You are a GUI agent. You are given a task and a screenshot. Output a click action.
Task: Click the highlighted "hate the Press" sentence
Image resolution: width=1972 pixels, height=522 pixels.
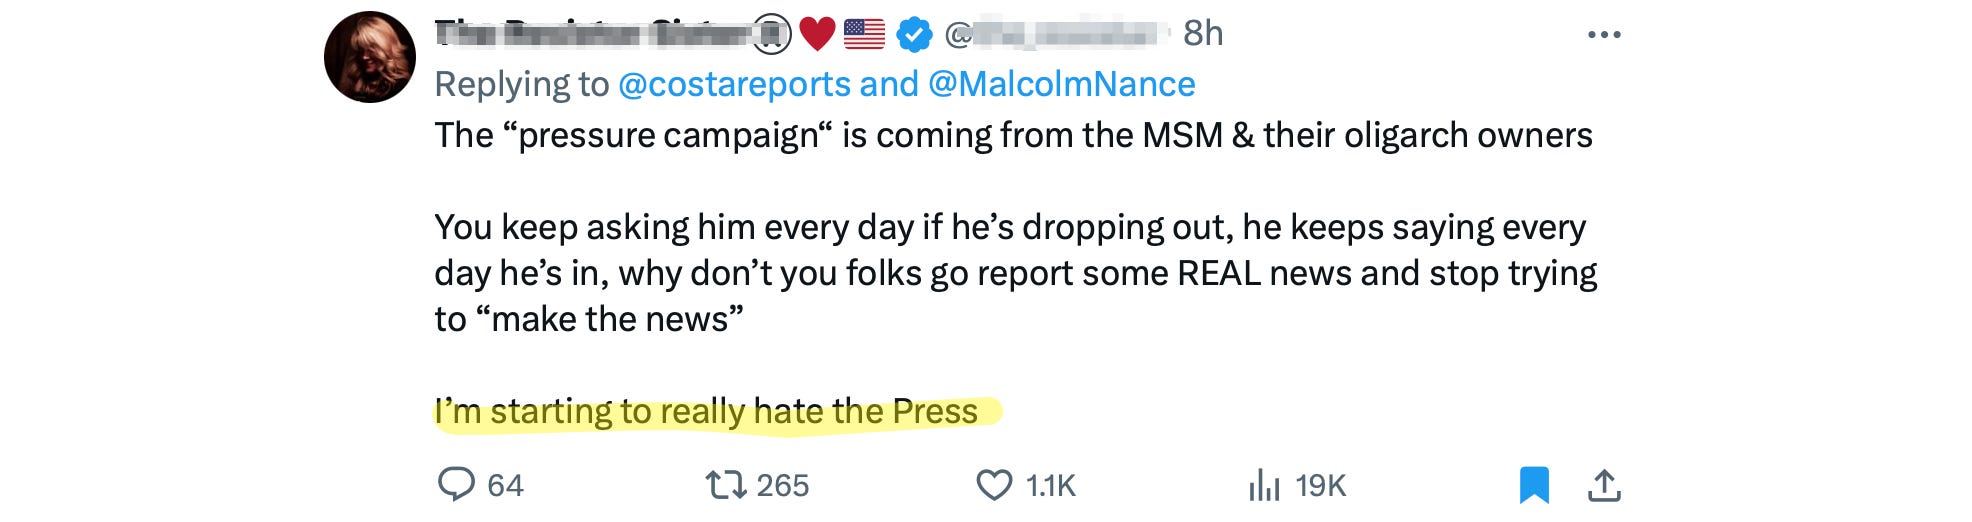(x=706, y=411)
